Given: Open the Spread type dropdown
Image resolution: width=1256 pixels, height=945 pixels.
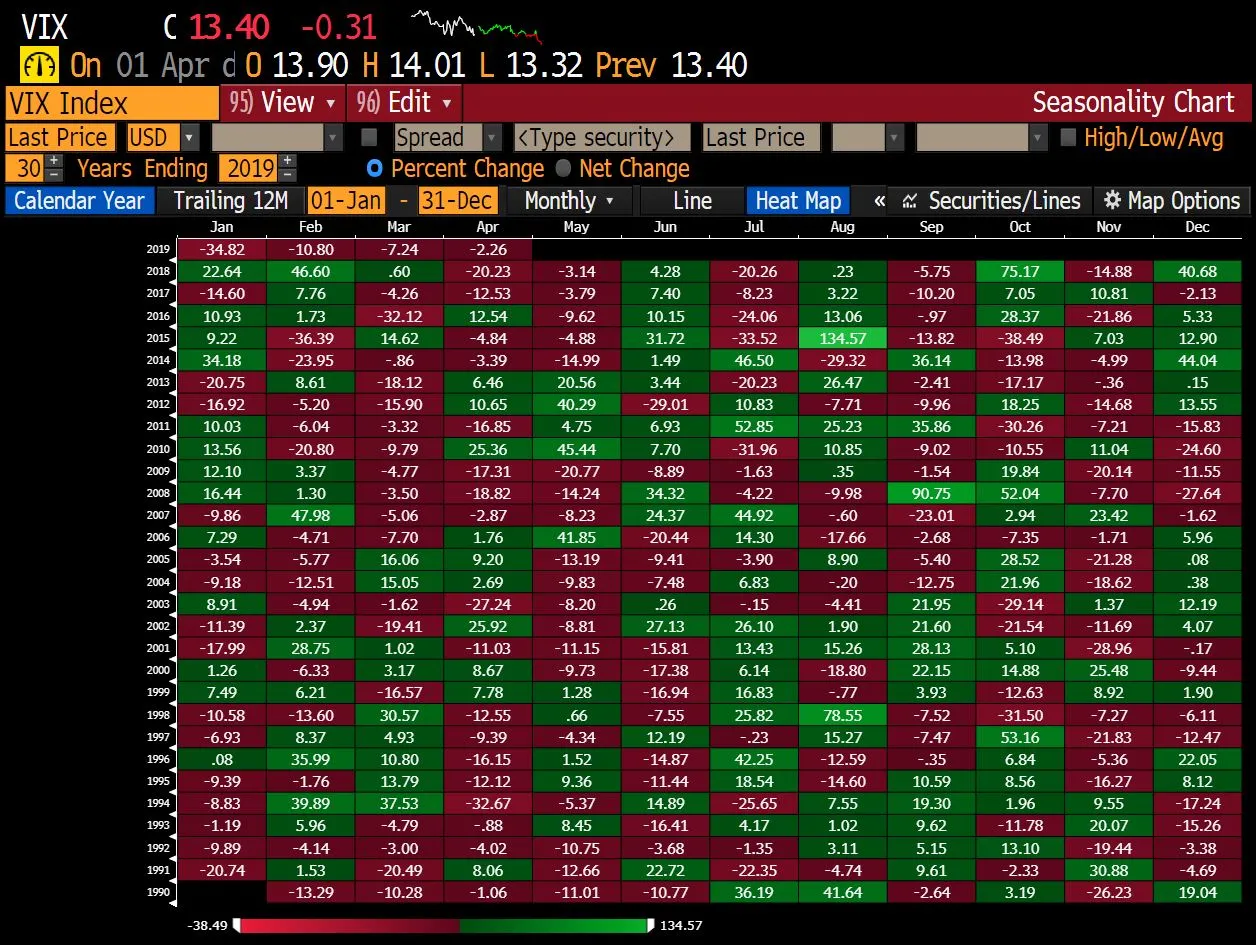Looking at the screenshot, I should point(493,137).
